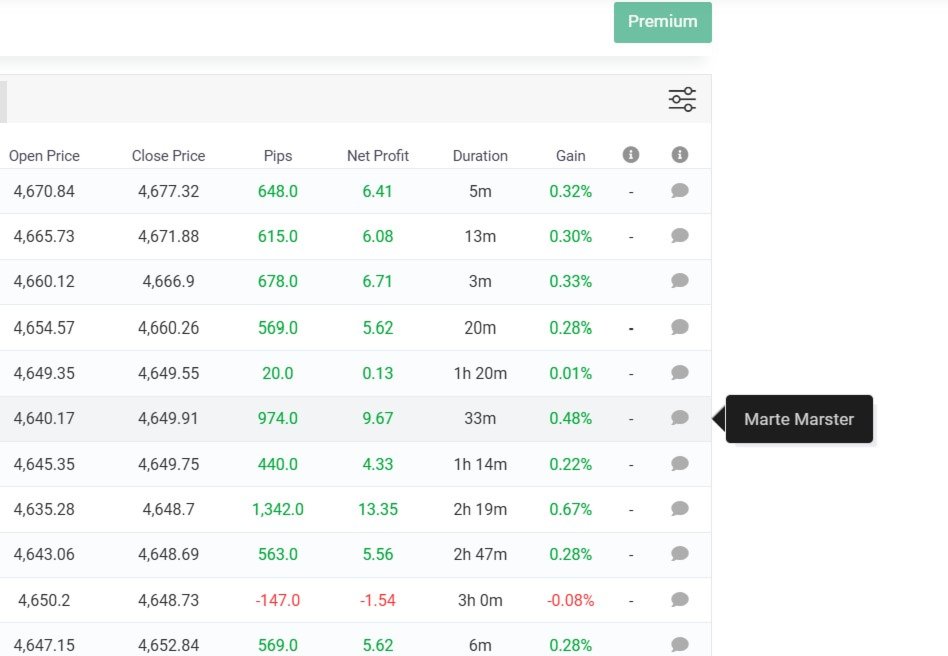The width and height of the screenshot is (948, 656).
Task: Open comment bubble for -147.0 pips trade
Action: pyautogui.click(x=680, y=600)
